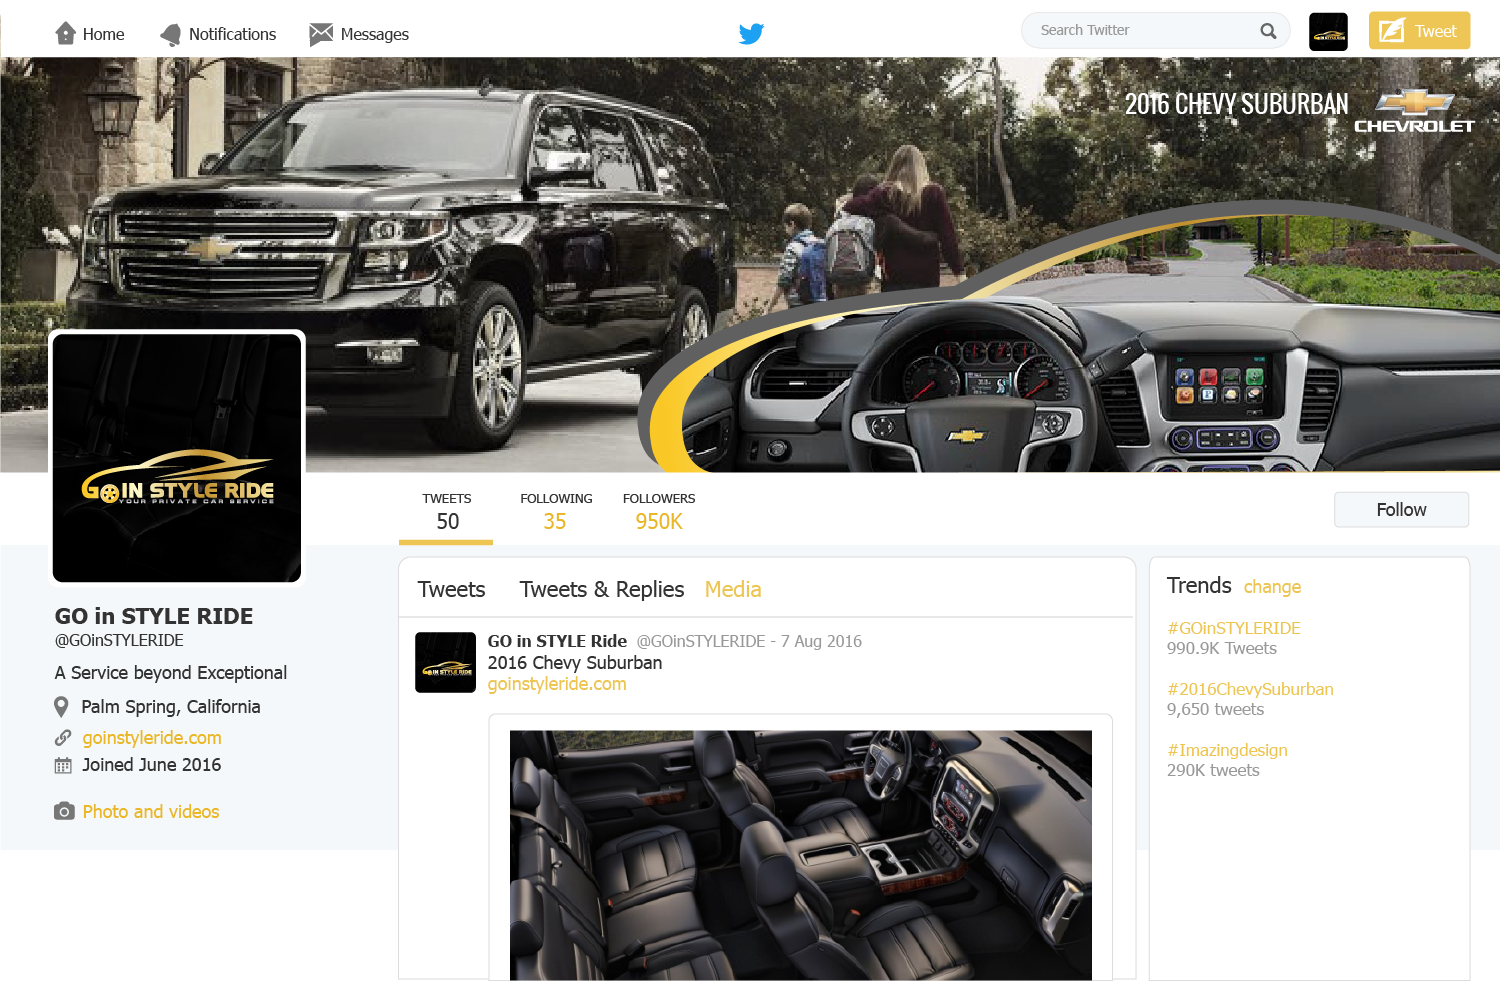Click in the Search Twitter field

tap(1156, 31)
